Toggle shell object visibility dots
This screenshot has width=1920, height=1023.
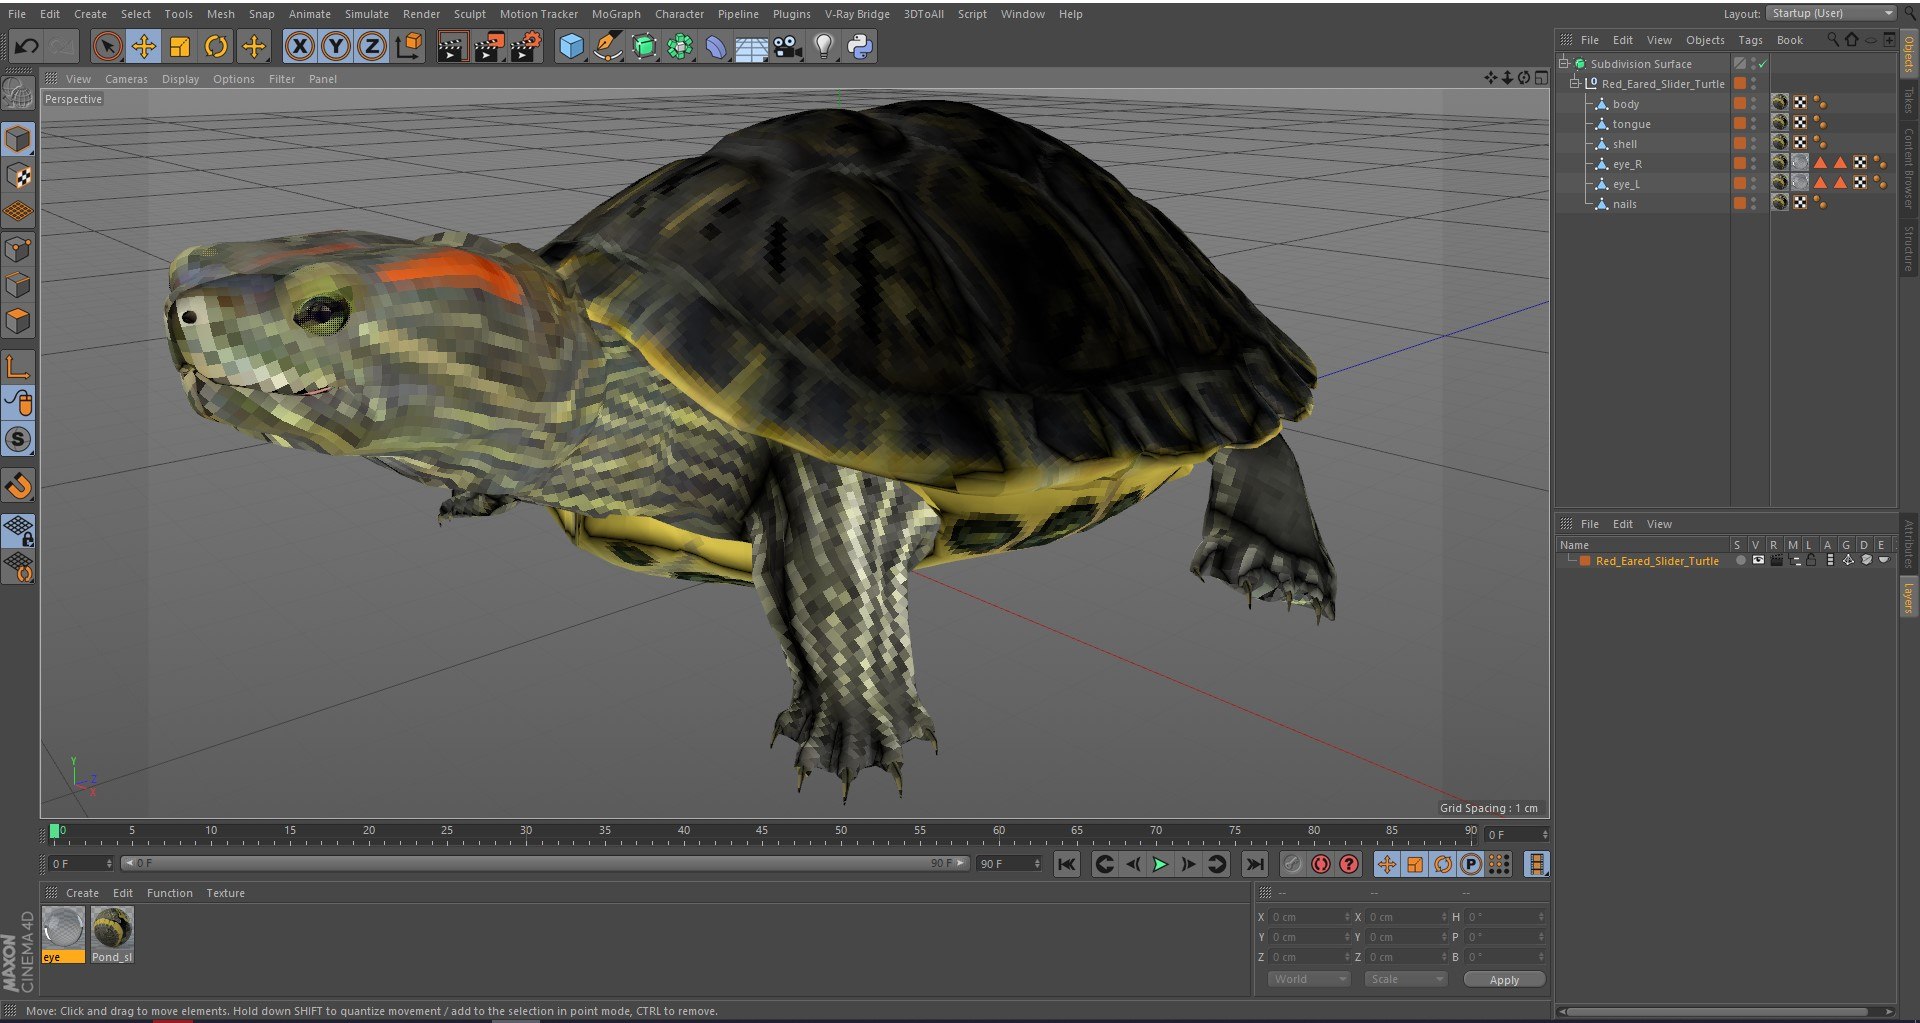1753,144
